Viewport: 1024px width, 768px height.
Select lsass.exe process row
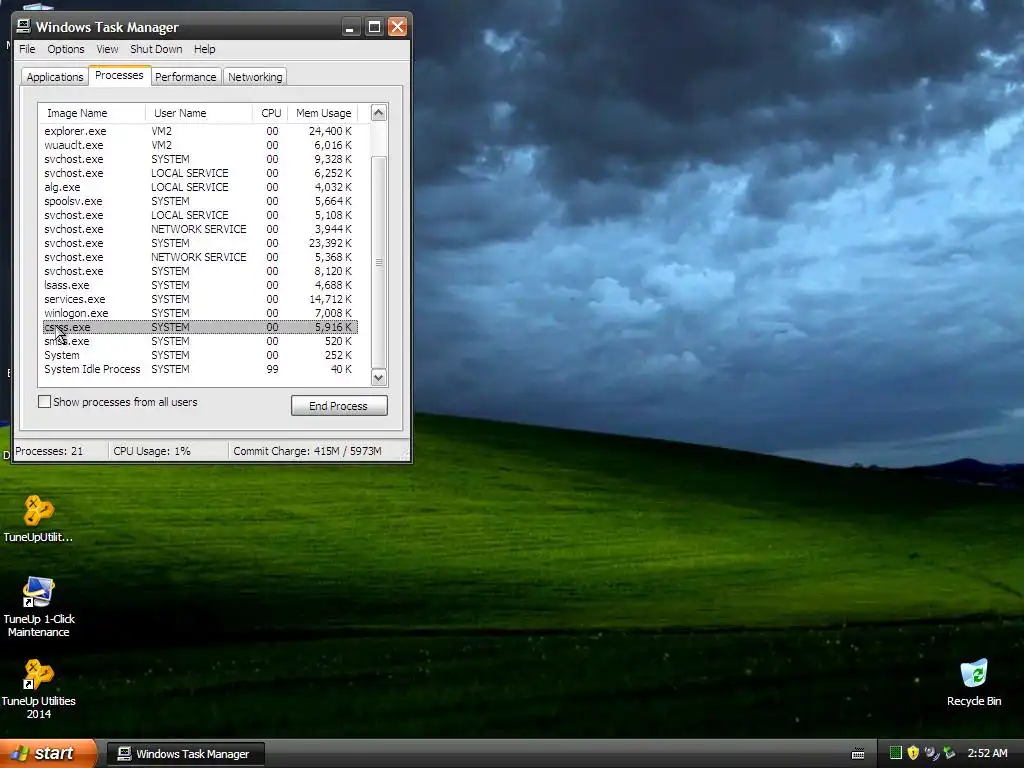click(x=200, y=285)
